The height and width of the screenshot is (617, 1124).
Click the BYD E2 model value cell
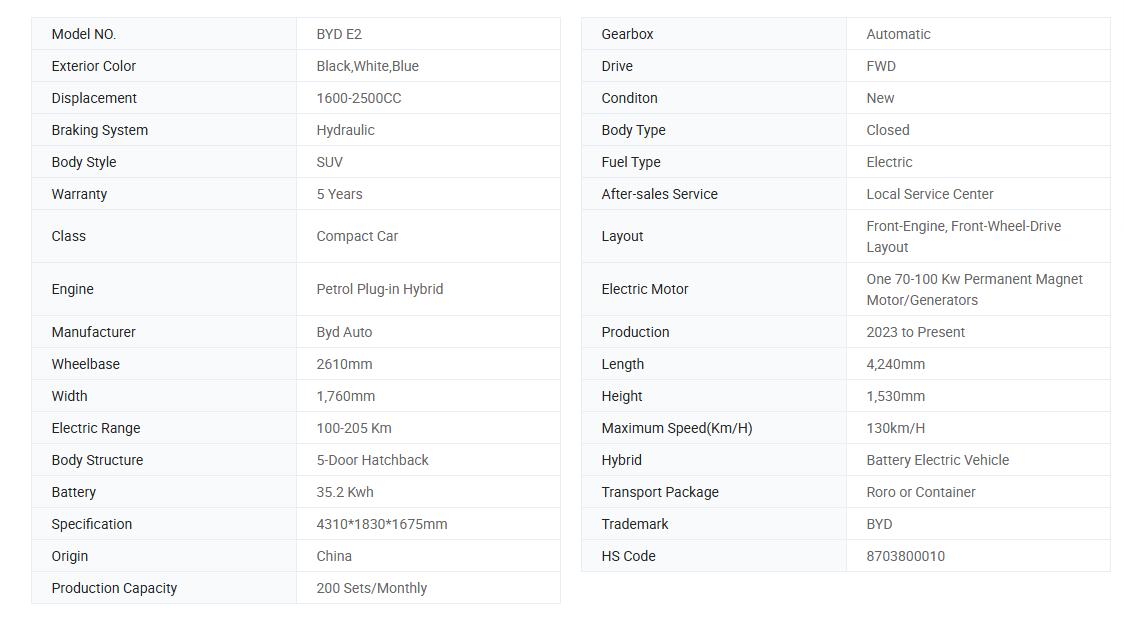click(x=428, y=34)
